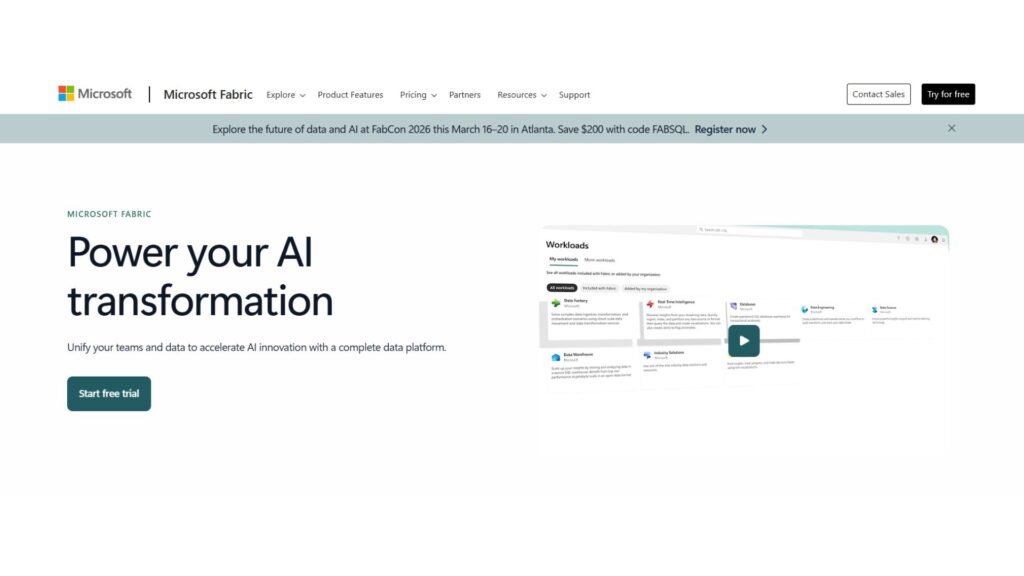Expand the Resources menu
The height and width of the screenshot is (576, 1024).
(x=522, y=95)
